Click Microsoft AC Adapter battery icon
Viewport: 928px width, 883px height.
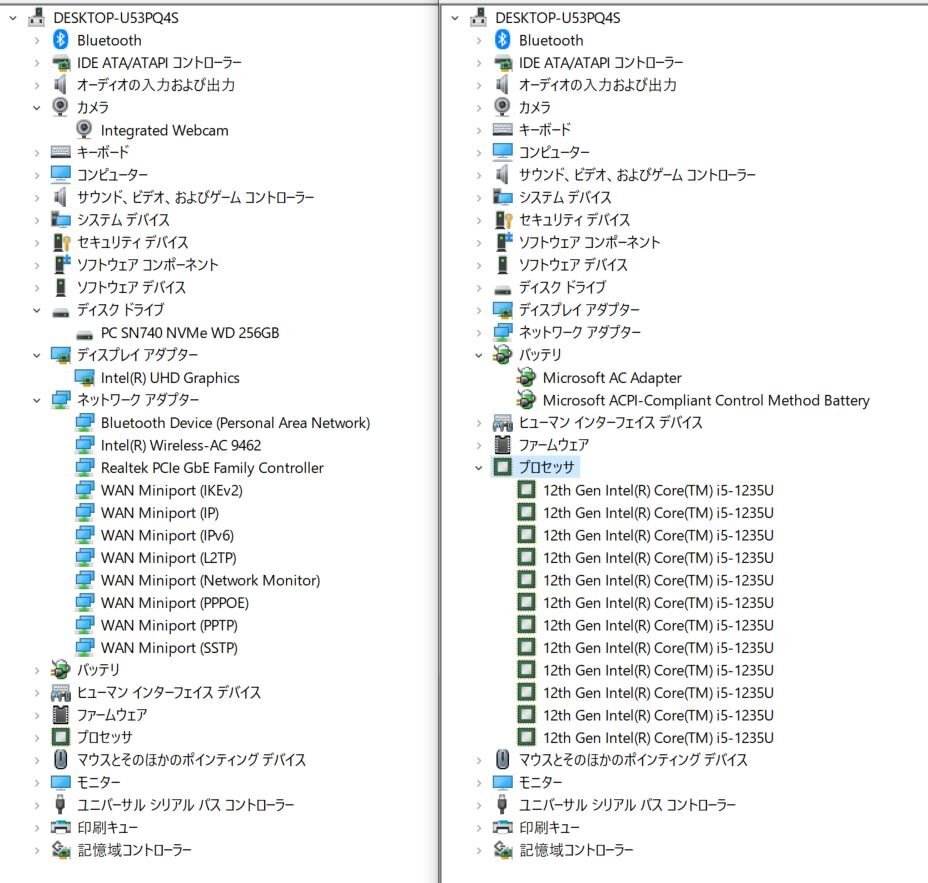pos(526,377)
